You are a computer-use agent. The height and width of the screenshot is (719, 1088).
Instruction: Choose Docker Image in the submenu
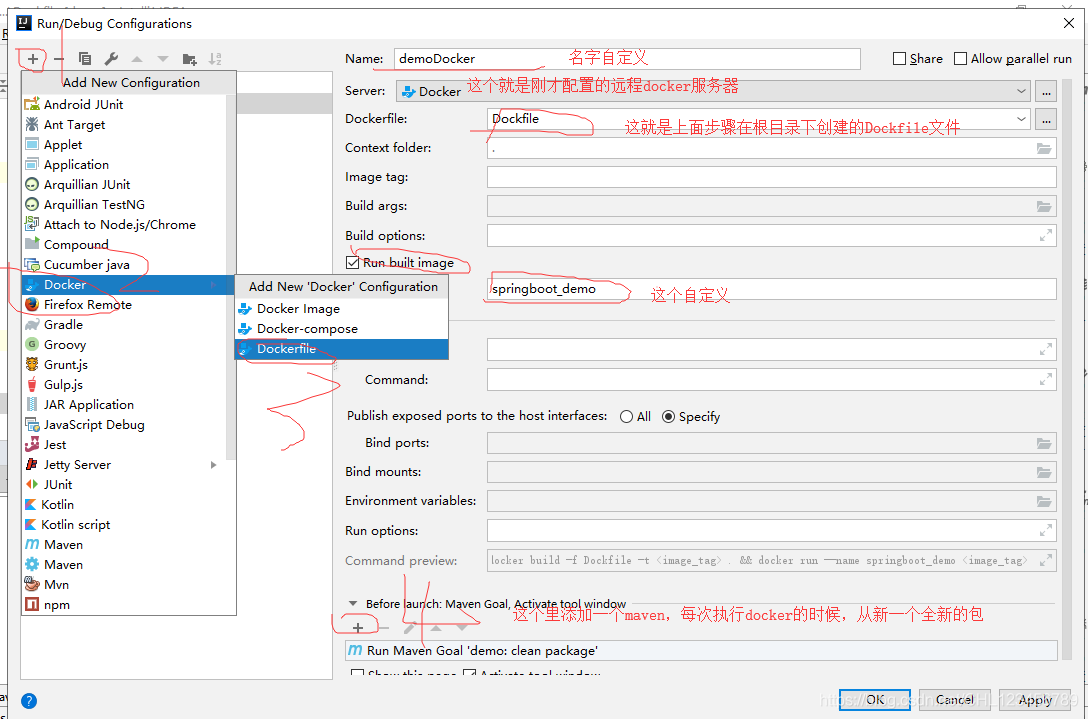[342, 309]
